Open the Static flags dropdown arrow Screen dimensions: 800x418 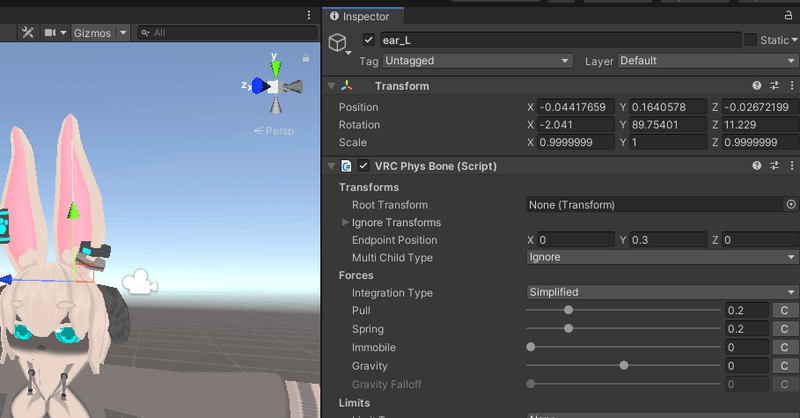(794, 40)
